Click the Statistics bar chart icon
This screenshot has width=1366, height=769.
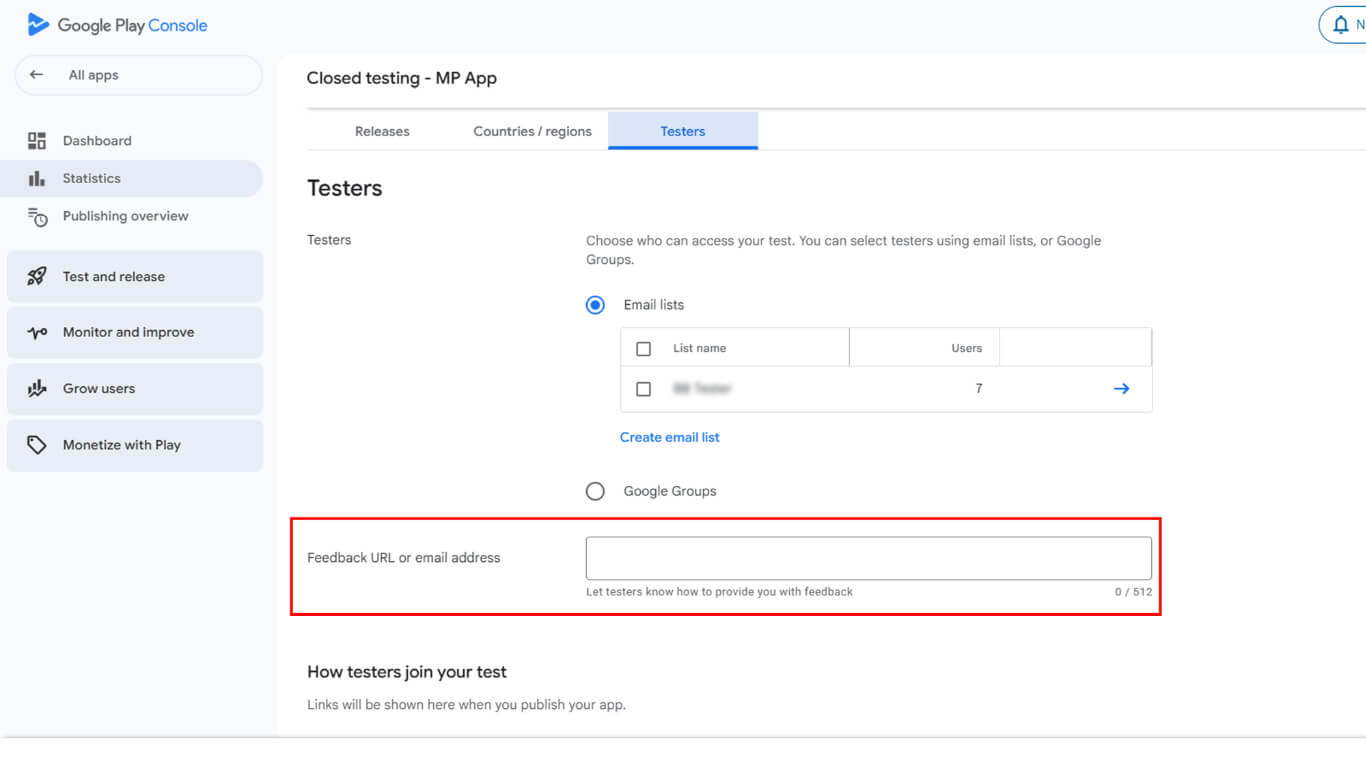coord(37,178)
